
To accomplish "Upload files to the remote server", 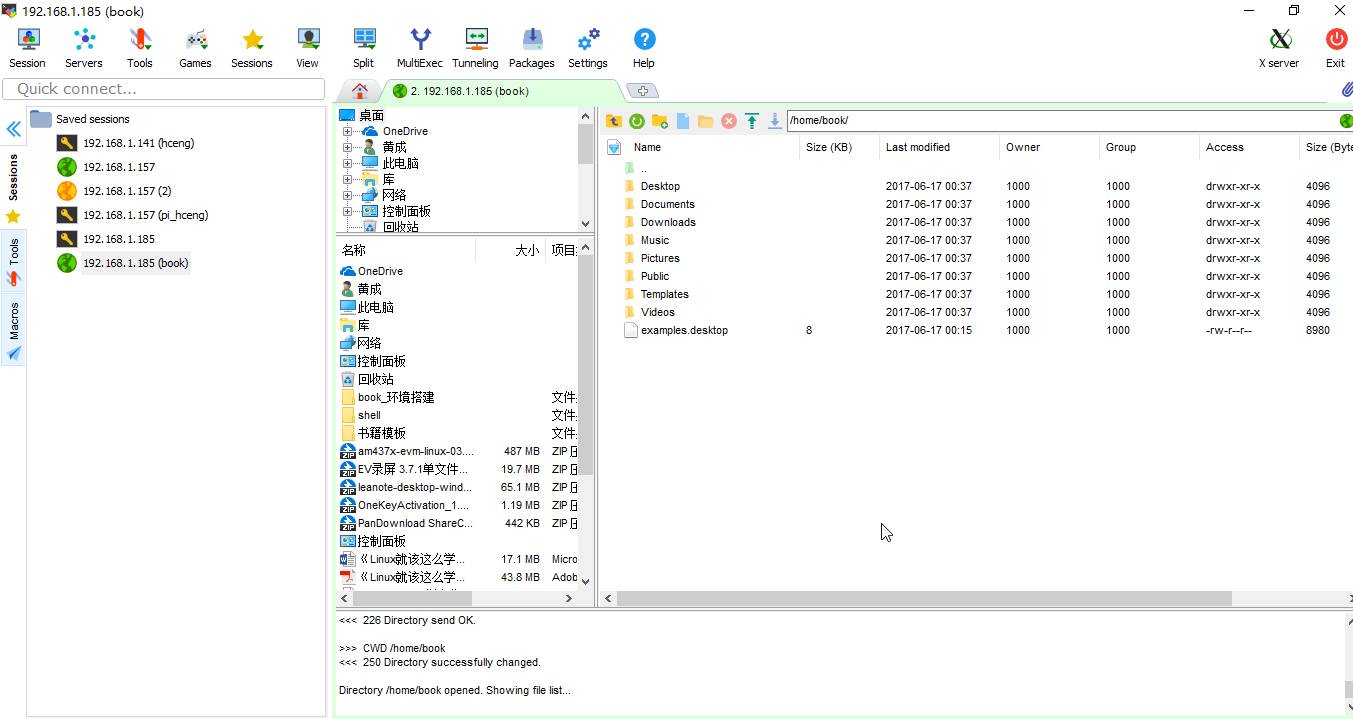I will point(752,121).
